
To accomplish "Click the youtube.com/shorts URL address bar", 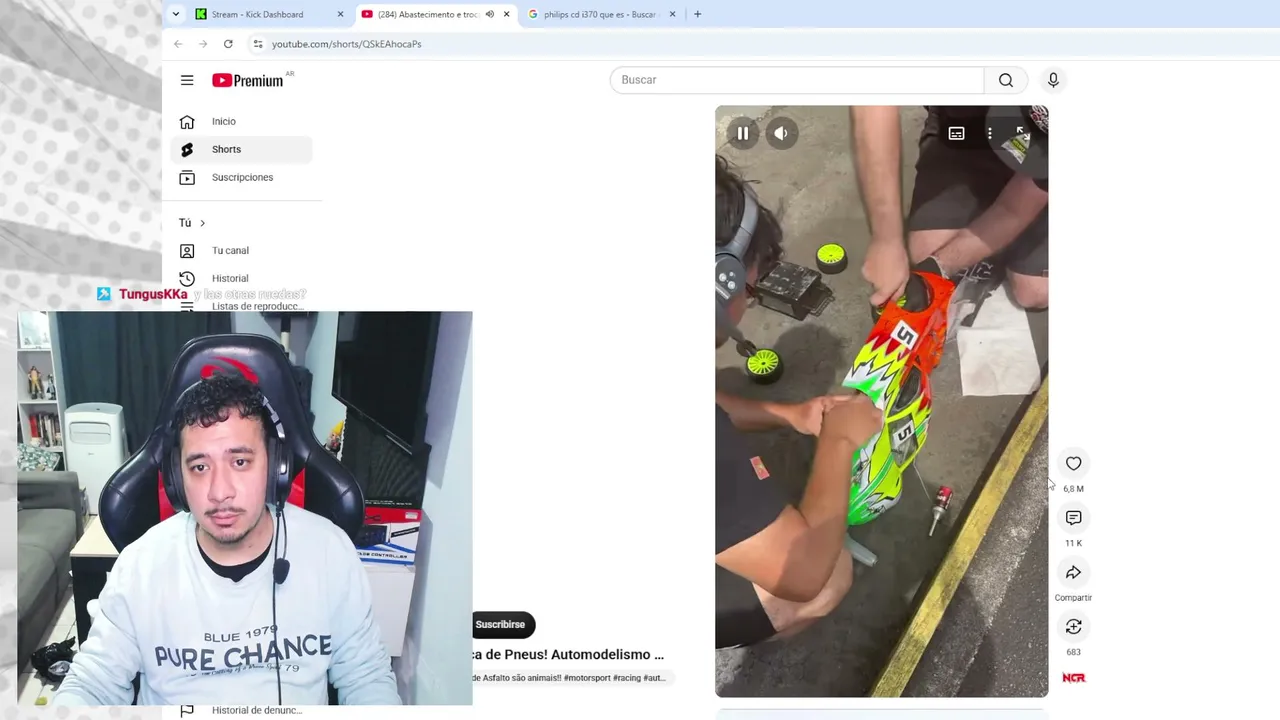I will (347, 44).
